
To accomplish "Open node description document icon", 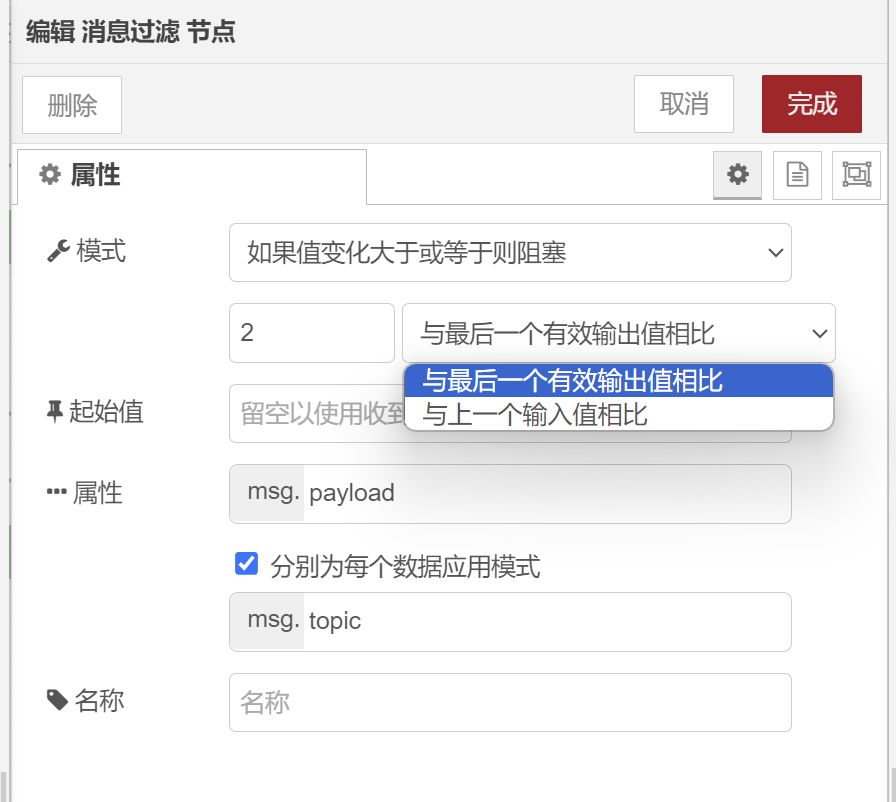I will 797,175.
